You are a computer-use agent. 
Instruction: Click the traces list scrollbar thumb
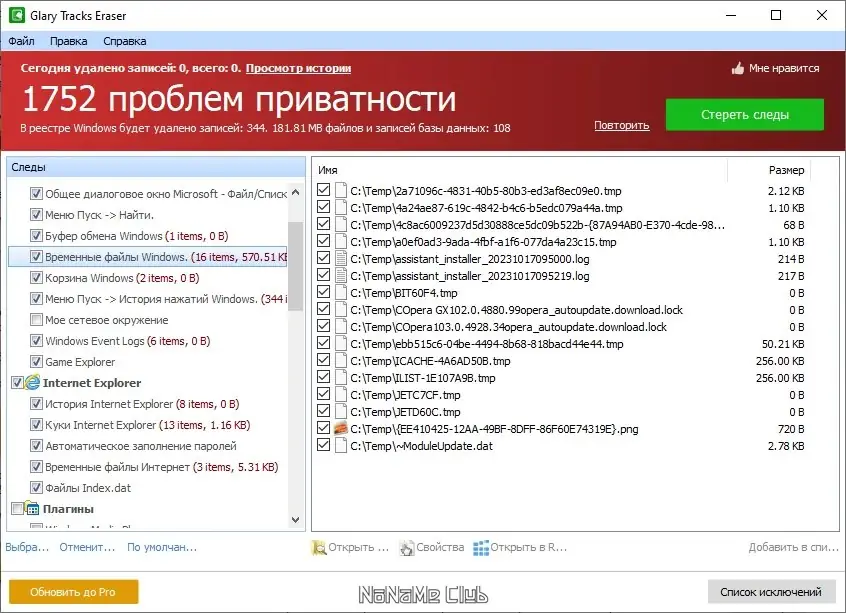point(295,266)
